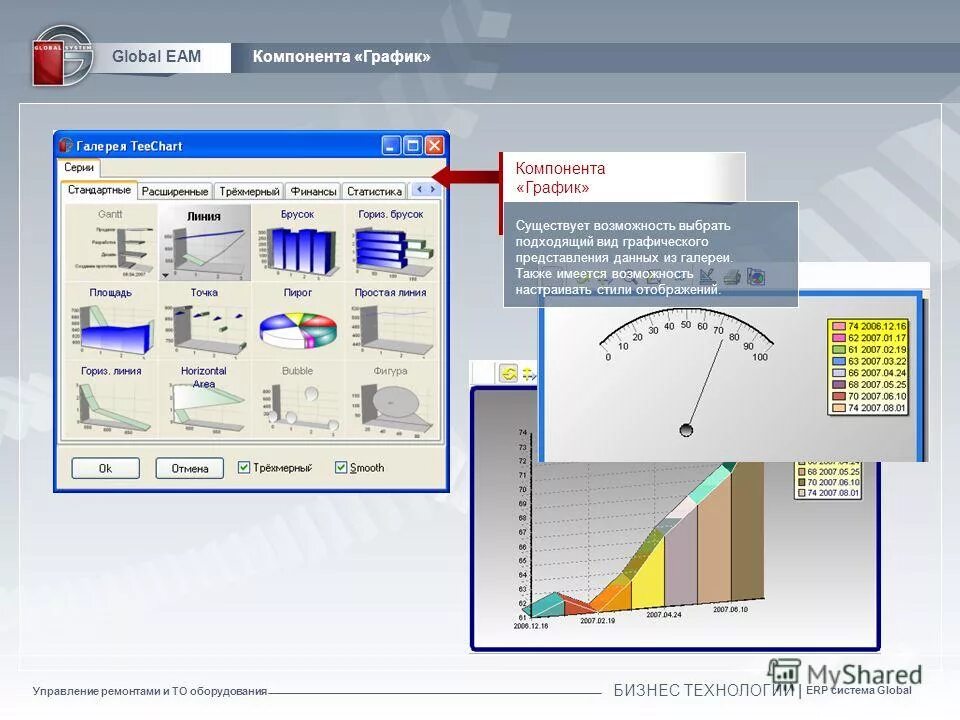This screenshot has width=960, height=720.
Task: Toggle the Smooth checkbox
Action: 341,467
